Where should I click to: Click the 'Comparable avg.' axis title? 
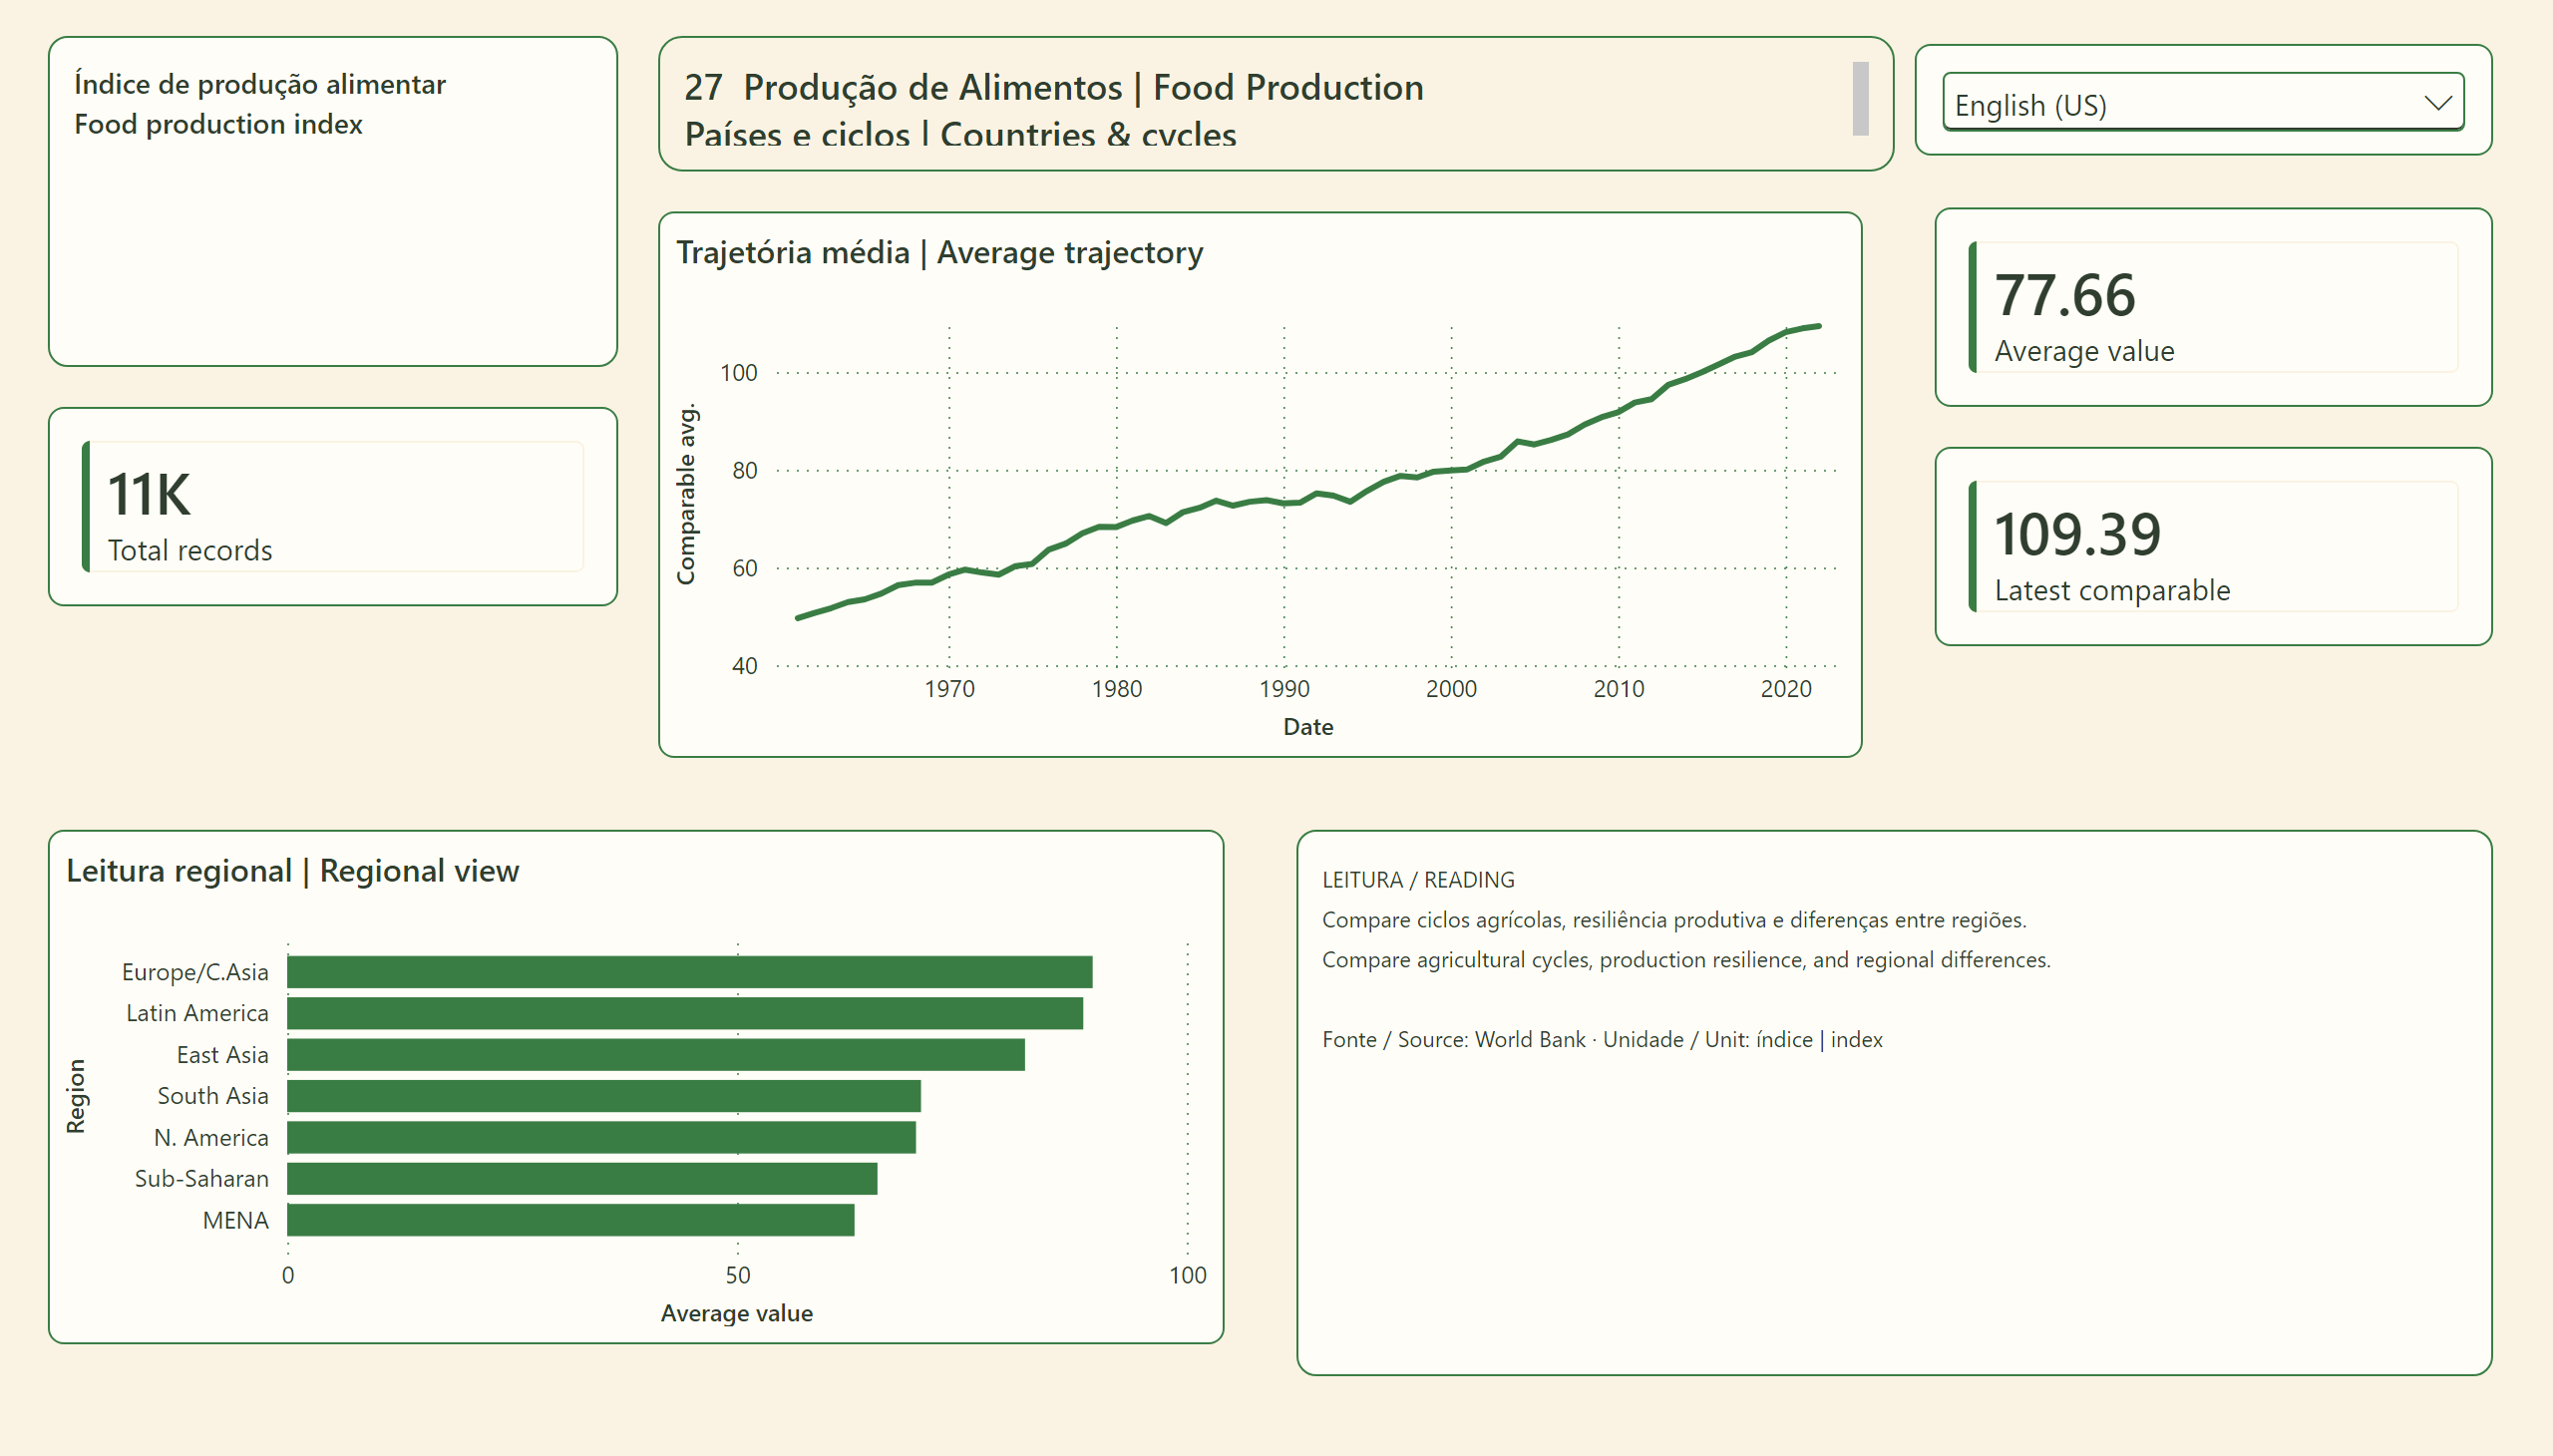click(x=686, y=495)
